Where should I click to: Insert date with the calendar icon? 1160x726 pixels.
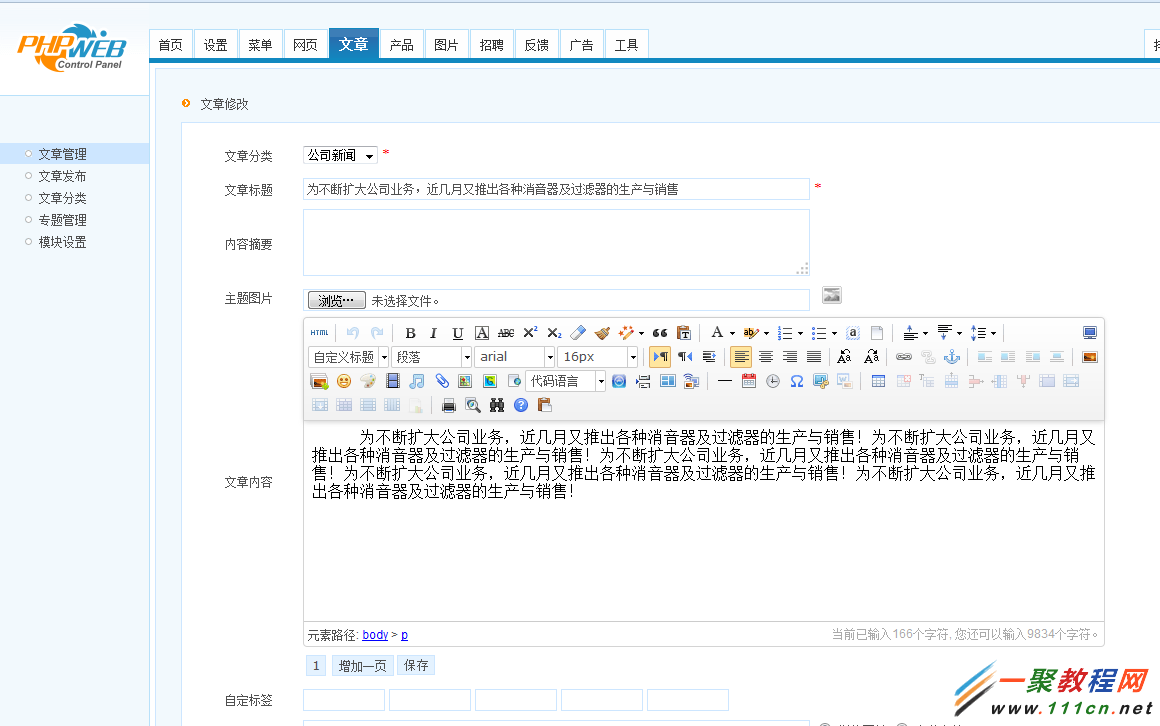point(749,381)
